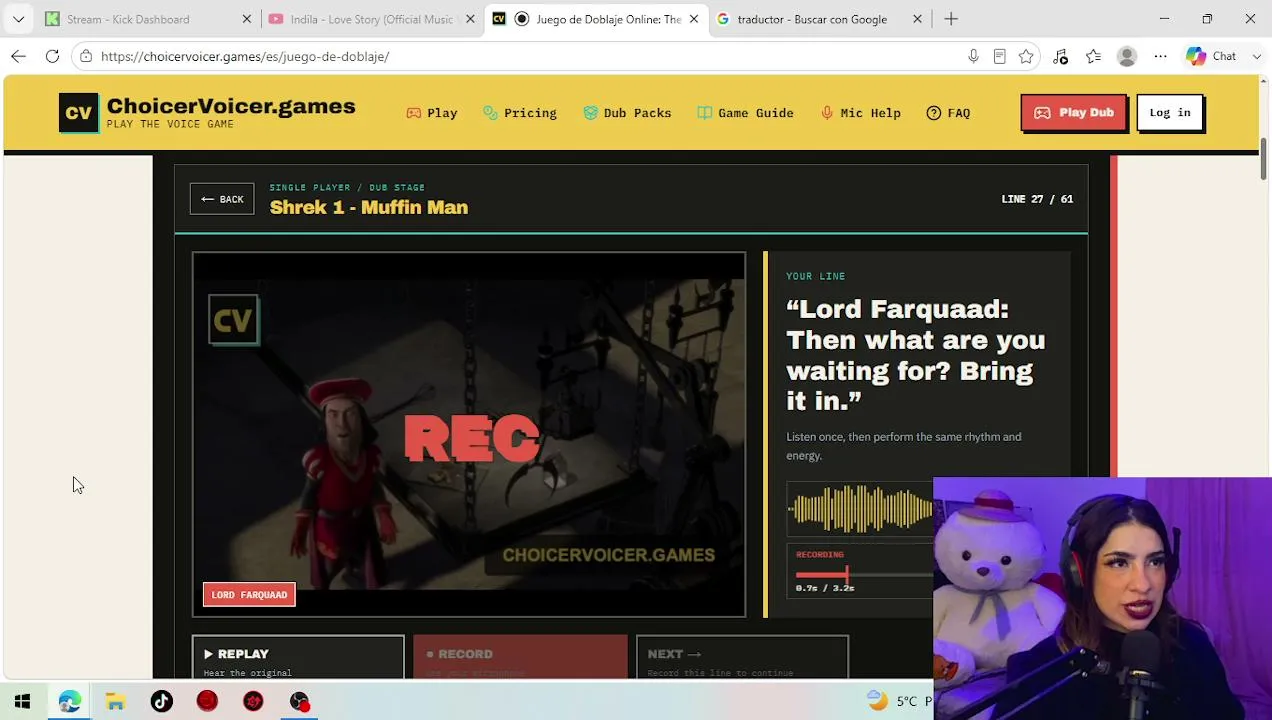Image resolution: width=1272 pixels, height=720 pixels.
Task: Open the Play nav item
Action: pos(432,113)
